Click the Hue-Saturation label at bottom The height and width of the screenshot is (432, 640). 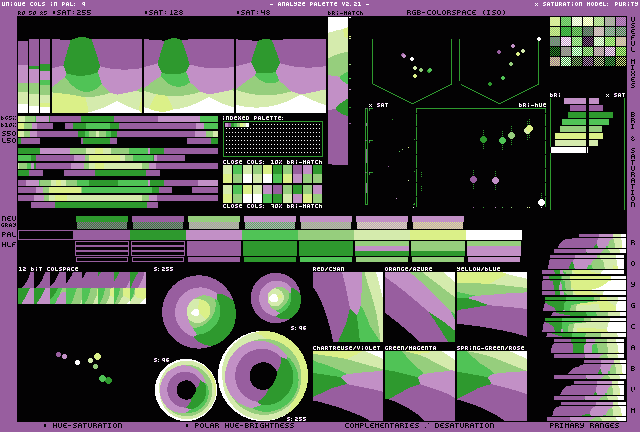[x=85, y=425]
